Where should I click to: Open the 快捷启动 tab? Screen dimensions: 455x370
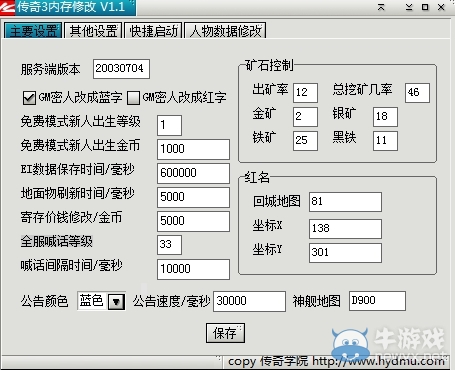point(153,31)
